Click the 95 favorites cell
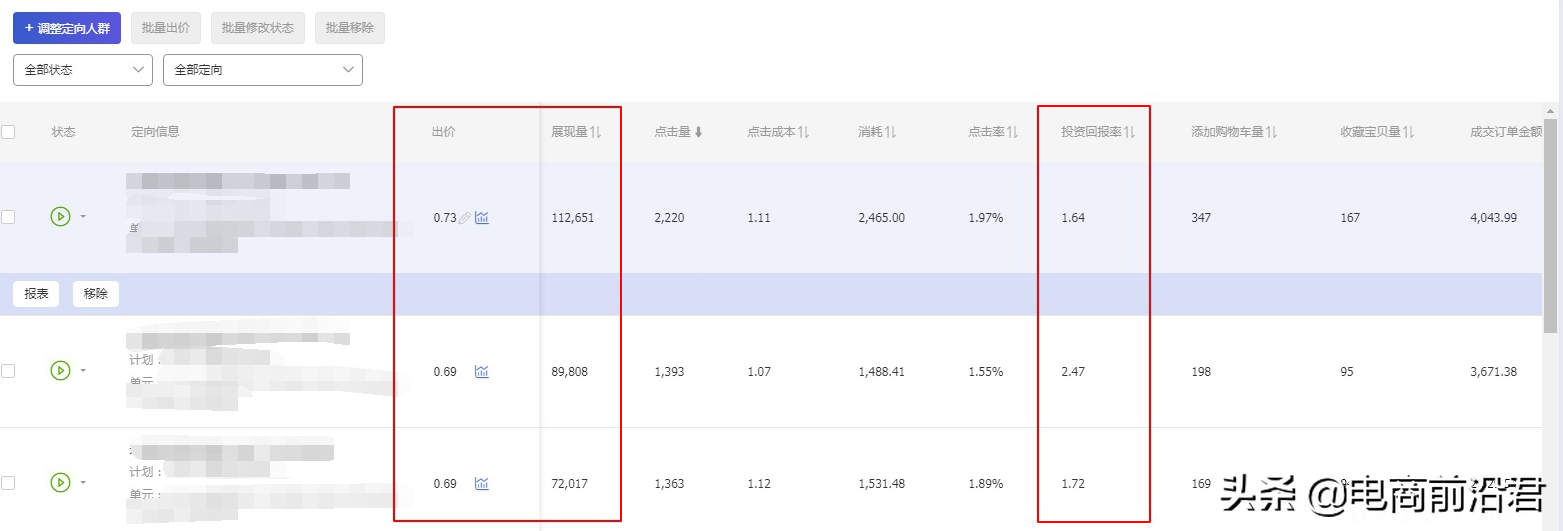This screenshot has height=531, width=1563. (1347, 371)
